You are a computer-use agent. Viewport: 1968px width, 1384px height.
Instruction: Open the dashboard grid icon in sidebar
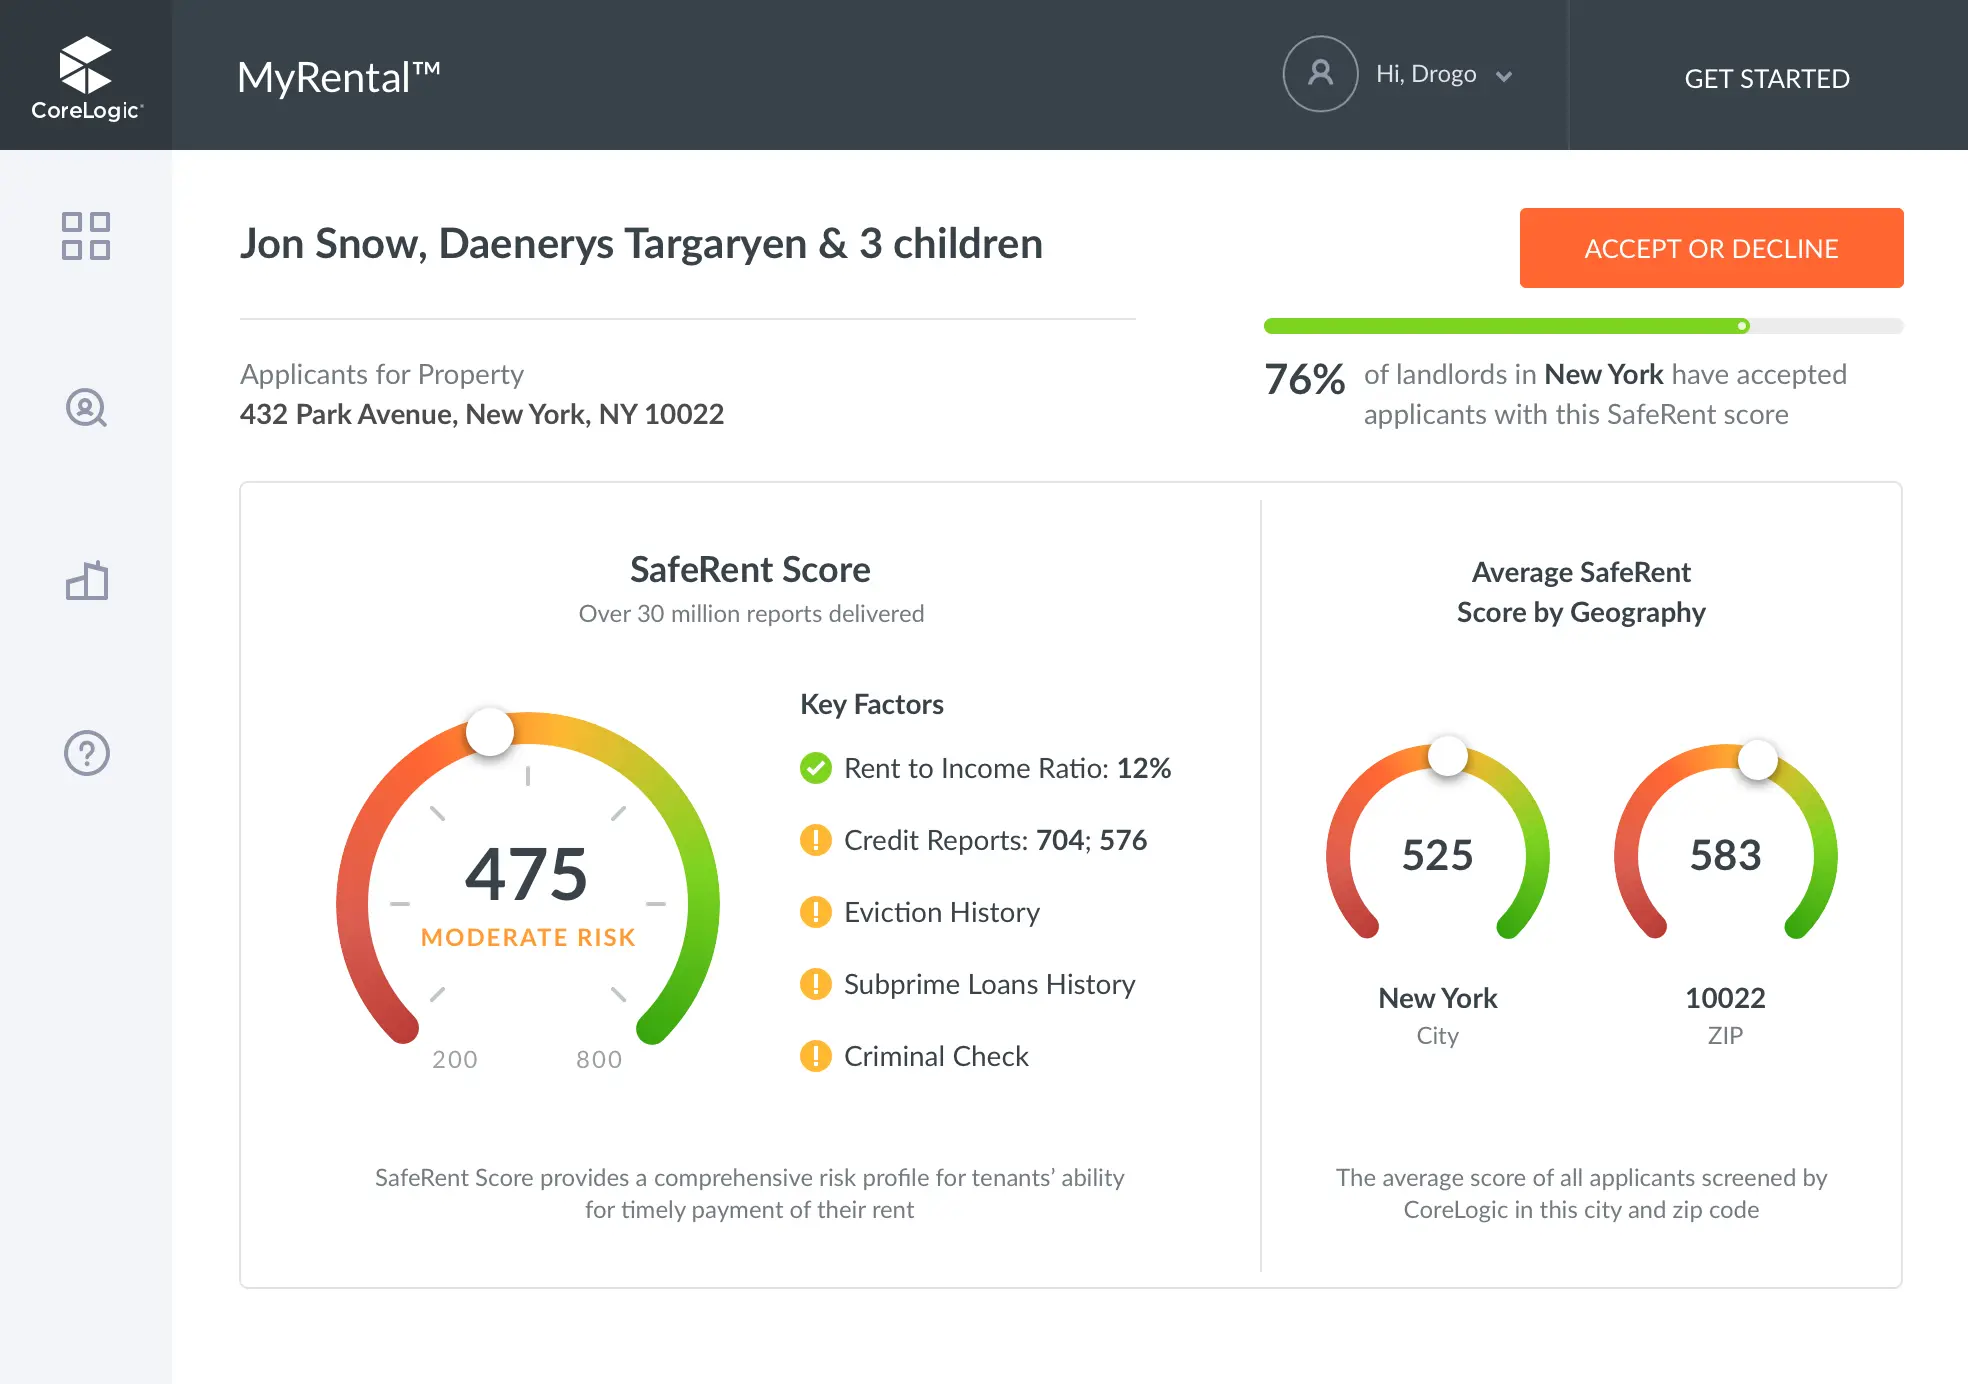(86, 236)
